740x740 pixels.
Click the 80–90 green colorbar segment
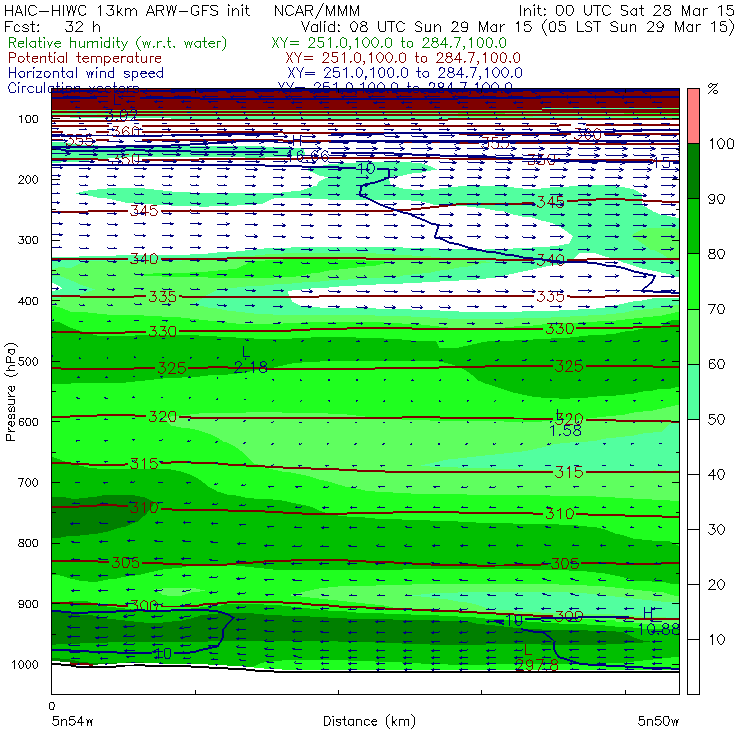pyautogui.click(x=693, y=226)
